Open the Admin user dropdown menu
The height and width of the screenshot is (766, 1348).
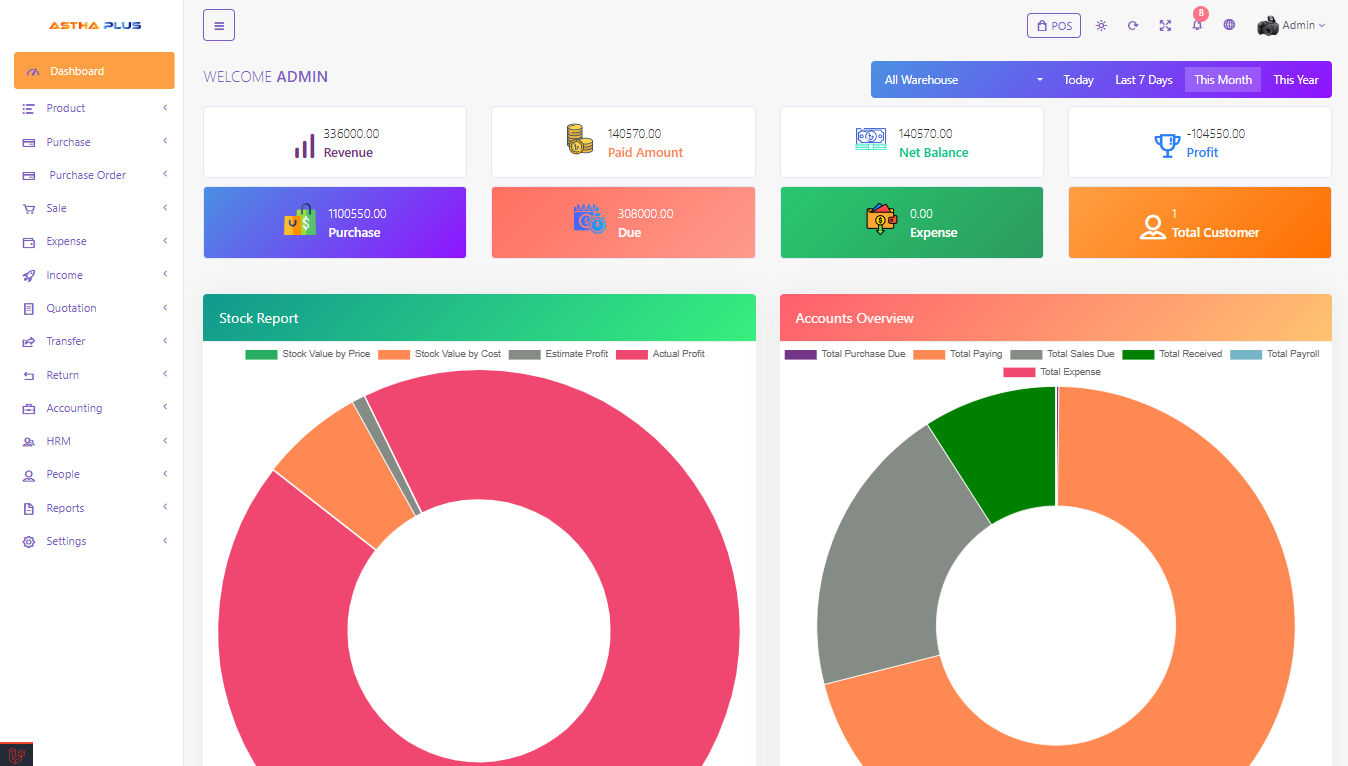point(1292,26)
